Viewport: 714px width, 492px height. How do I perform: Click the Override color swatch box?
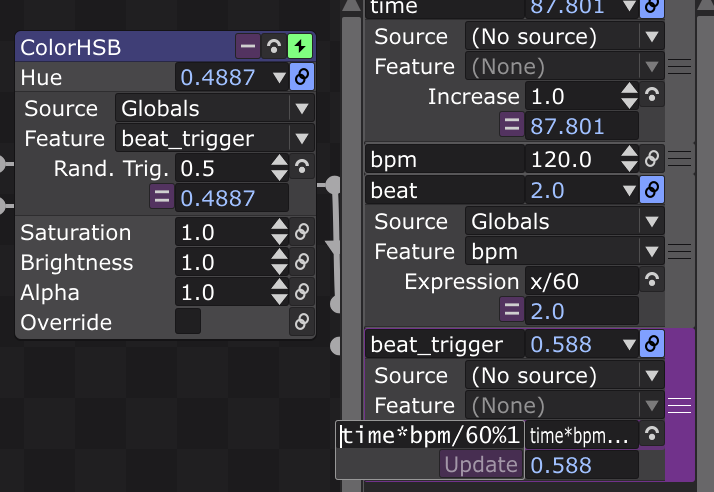188,322
